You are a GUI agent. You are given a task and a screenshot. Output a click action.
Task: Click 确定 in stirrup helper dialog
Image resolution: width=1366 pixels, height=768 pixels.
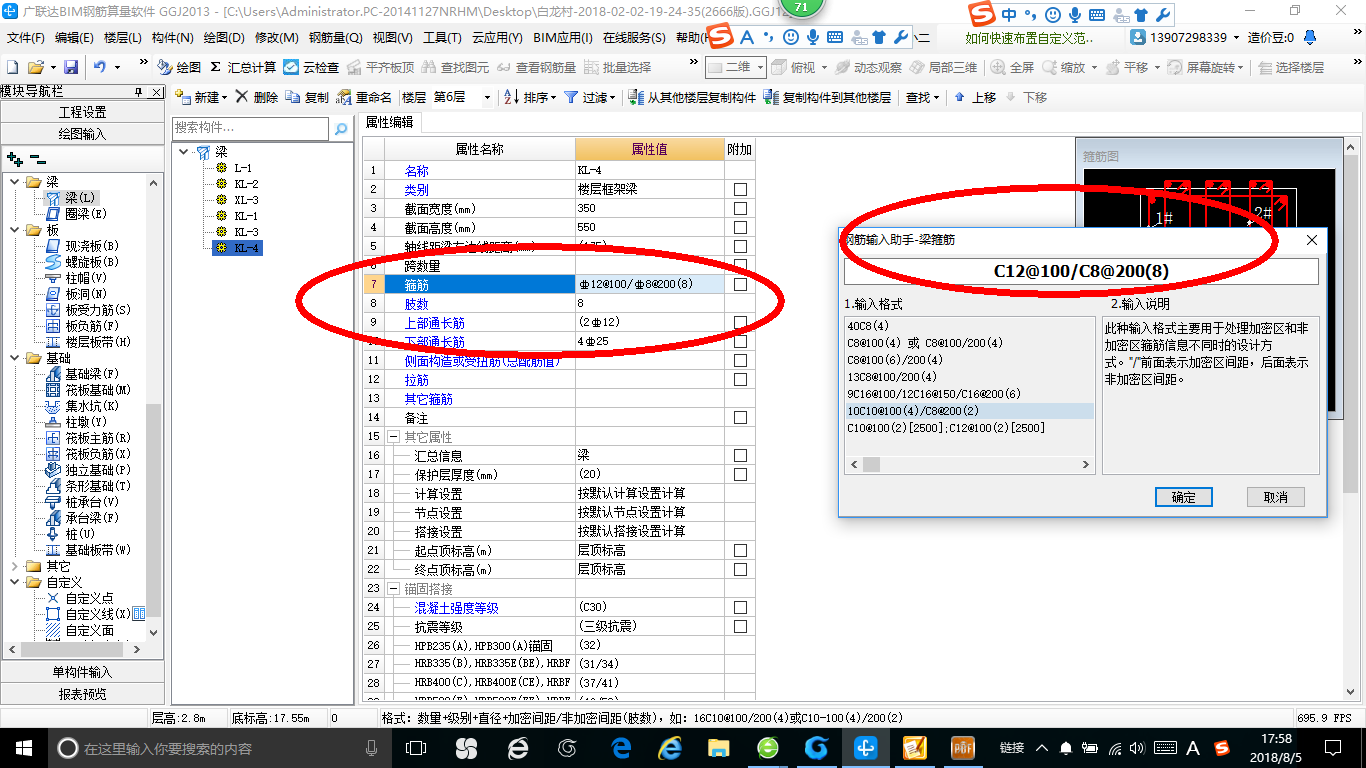(x=1184, y=497)
